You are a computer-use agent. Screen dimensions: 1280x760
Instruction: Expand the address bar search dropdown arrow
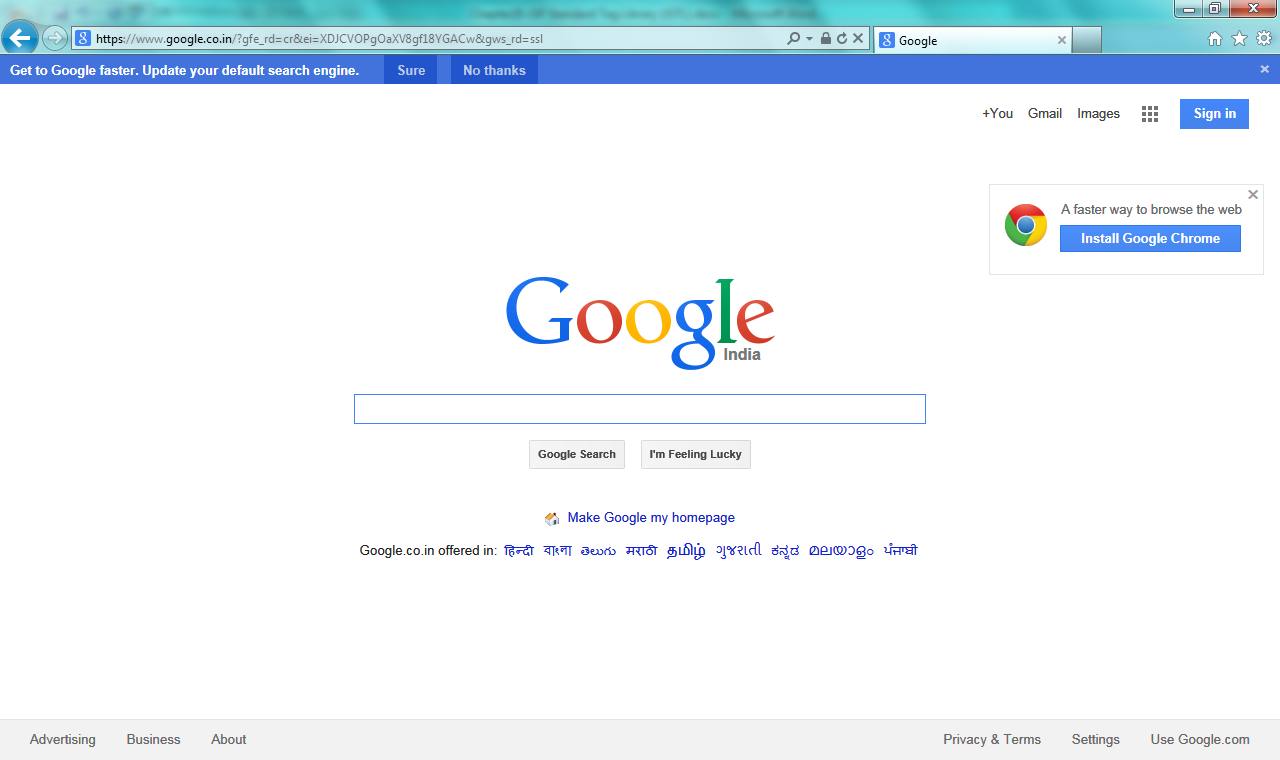pyautogui.click(x=810, y=39)
